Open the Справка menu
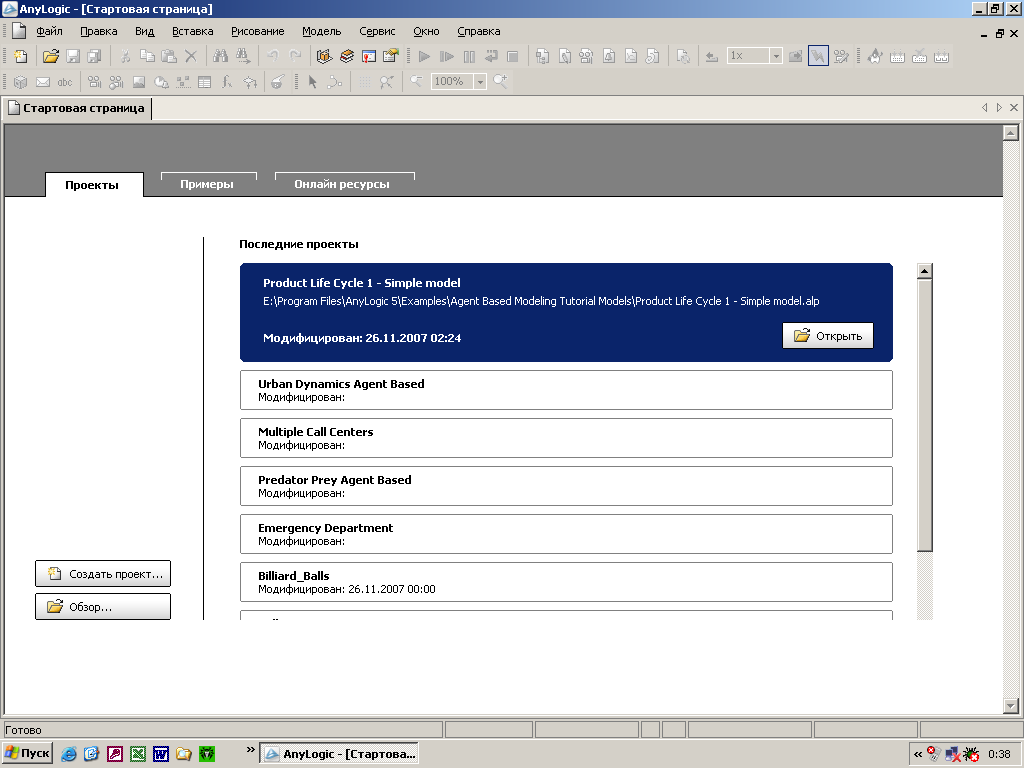Image resolution: width=1024 pixels, height=768 pixels. (x=479, y=31)
